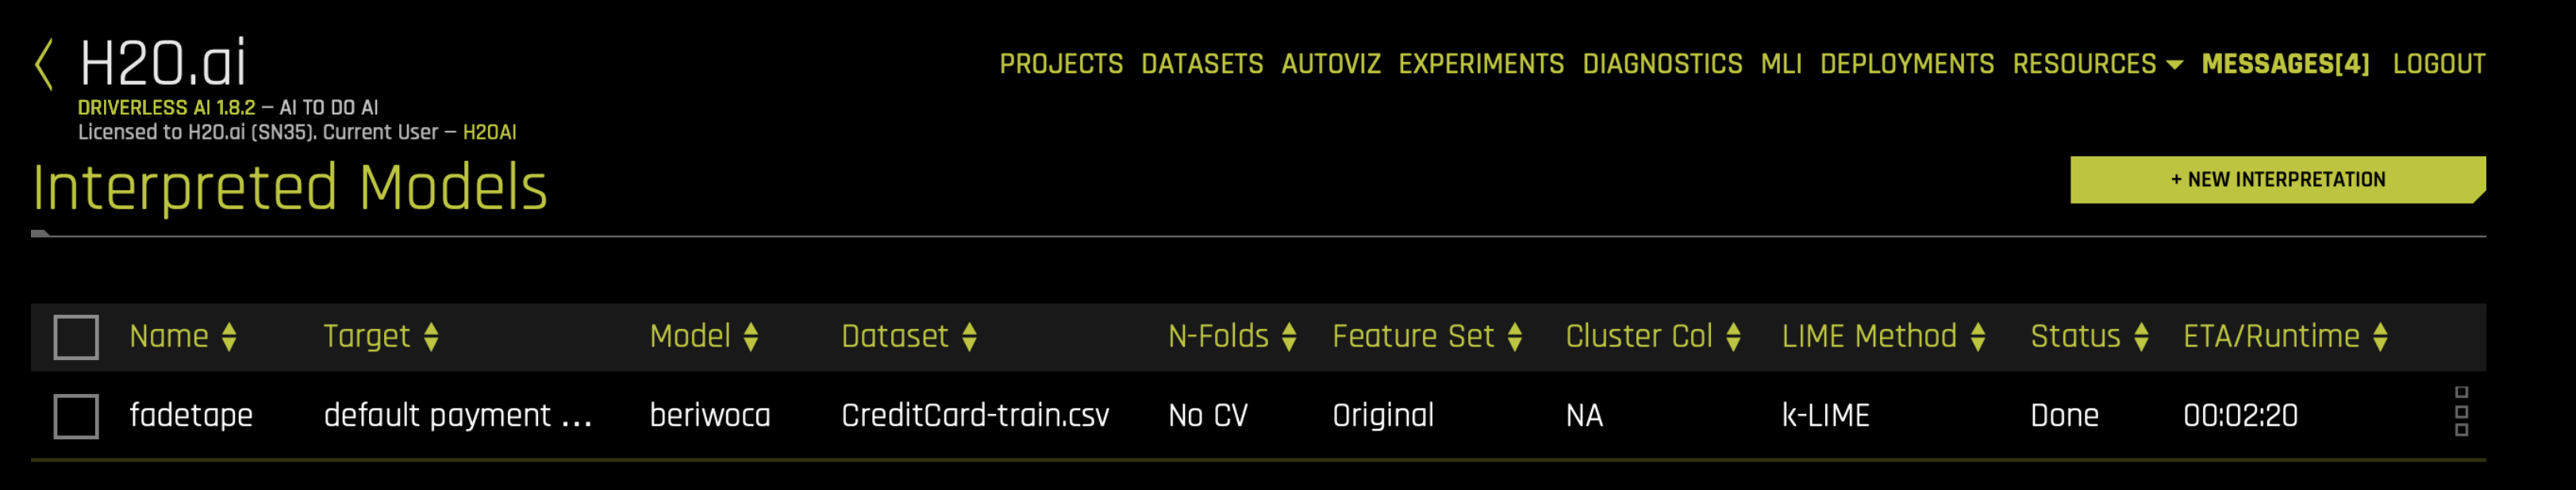Open the Experiments menu item

coord(1481,64)
